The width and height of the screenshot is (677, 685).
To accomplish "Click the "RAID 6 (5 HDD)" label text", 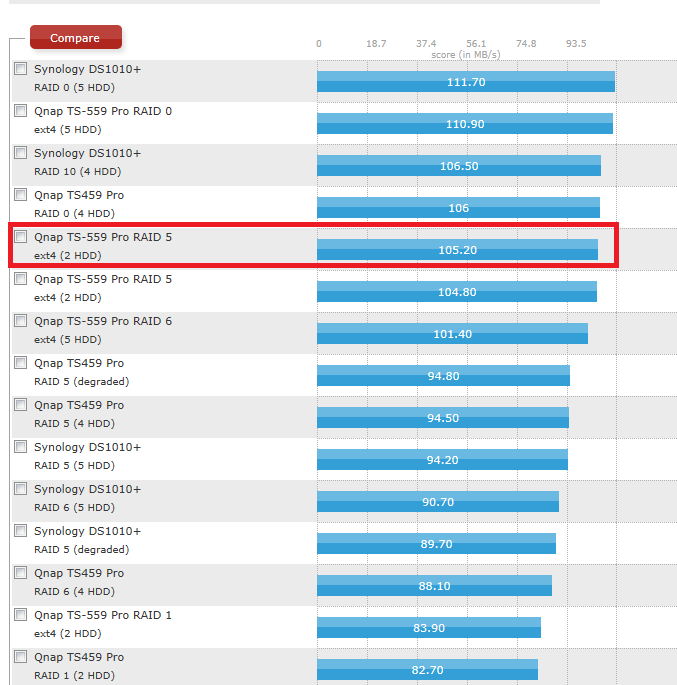I will [x=74, y=507].
